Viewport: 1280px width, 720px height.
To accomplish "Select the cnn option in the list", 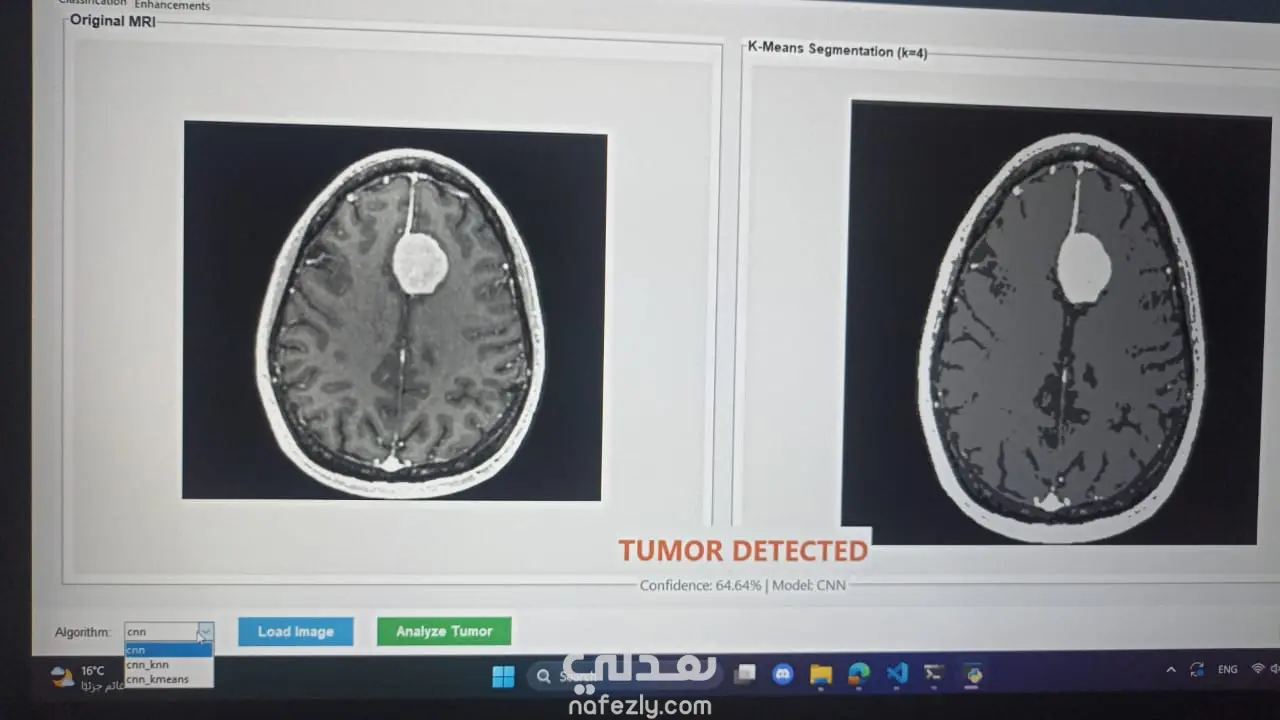I will click(168, 650).
